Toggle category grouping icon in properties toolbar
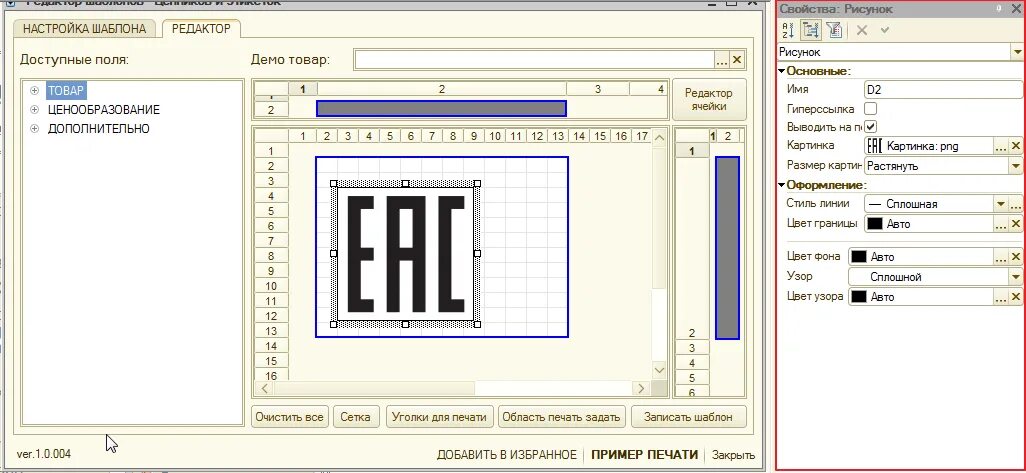Image resolution: width=1026 pixels, height=473 pixels. tap(811, 29)
